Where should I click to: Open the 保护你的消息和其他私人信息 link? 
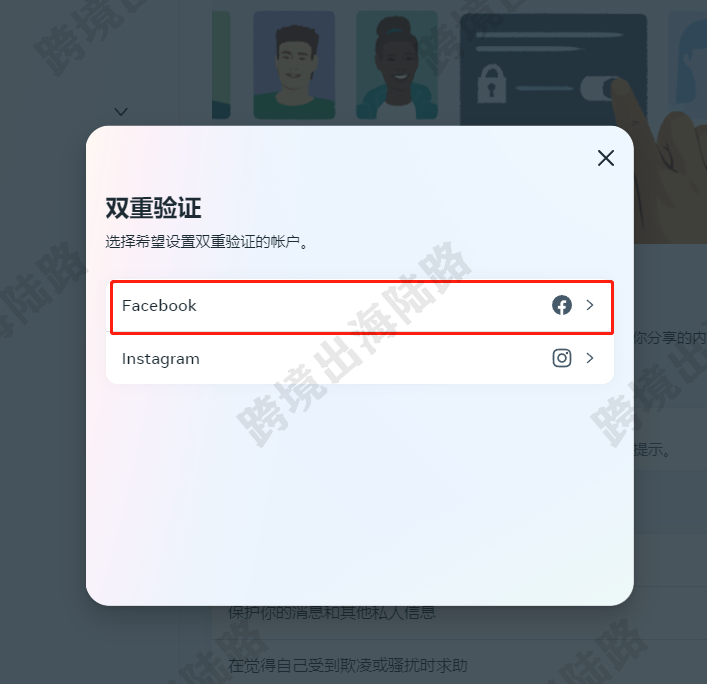click(x=332, y=612)
